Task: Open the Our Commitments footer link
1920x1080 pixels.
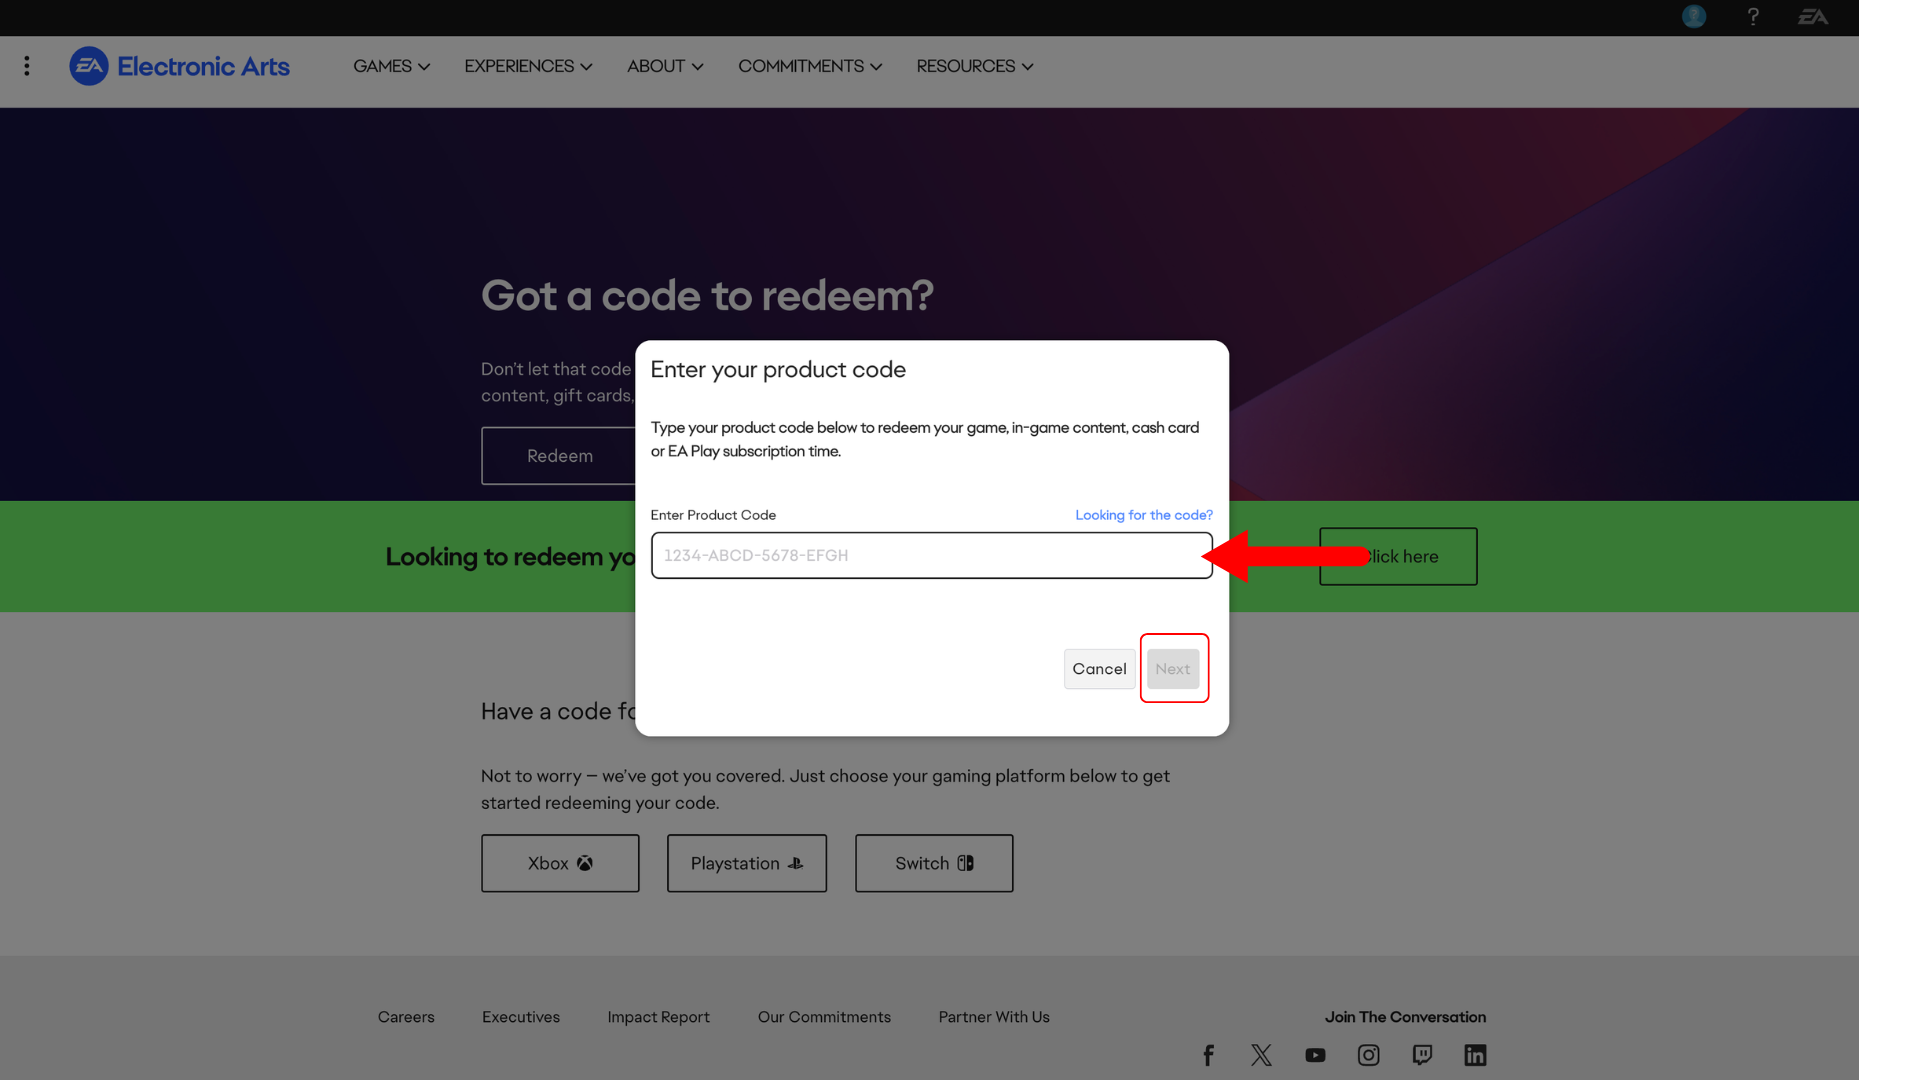Action: 824,1017
